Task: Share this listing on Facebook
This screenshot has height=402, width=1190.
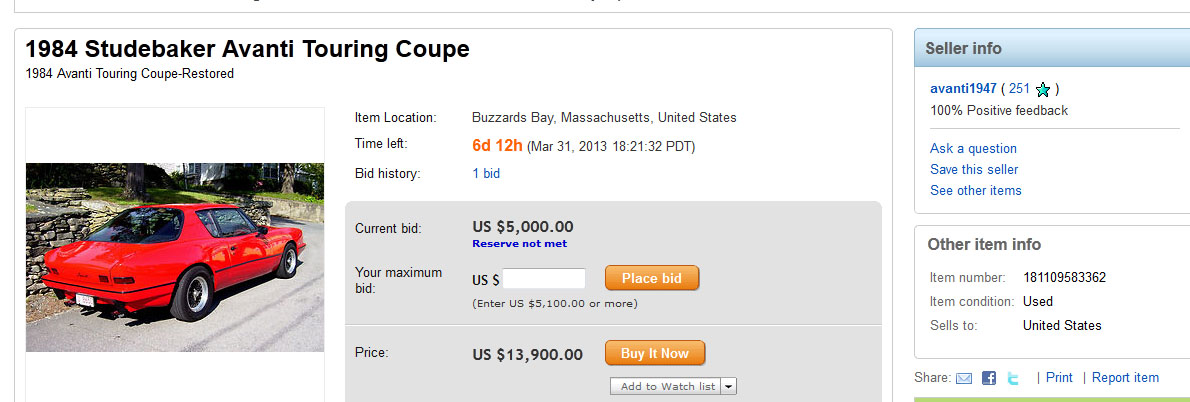Action: click(x=989, y=378)
